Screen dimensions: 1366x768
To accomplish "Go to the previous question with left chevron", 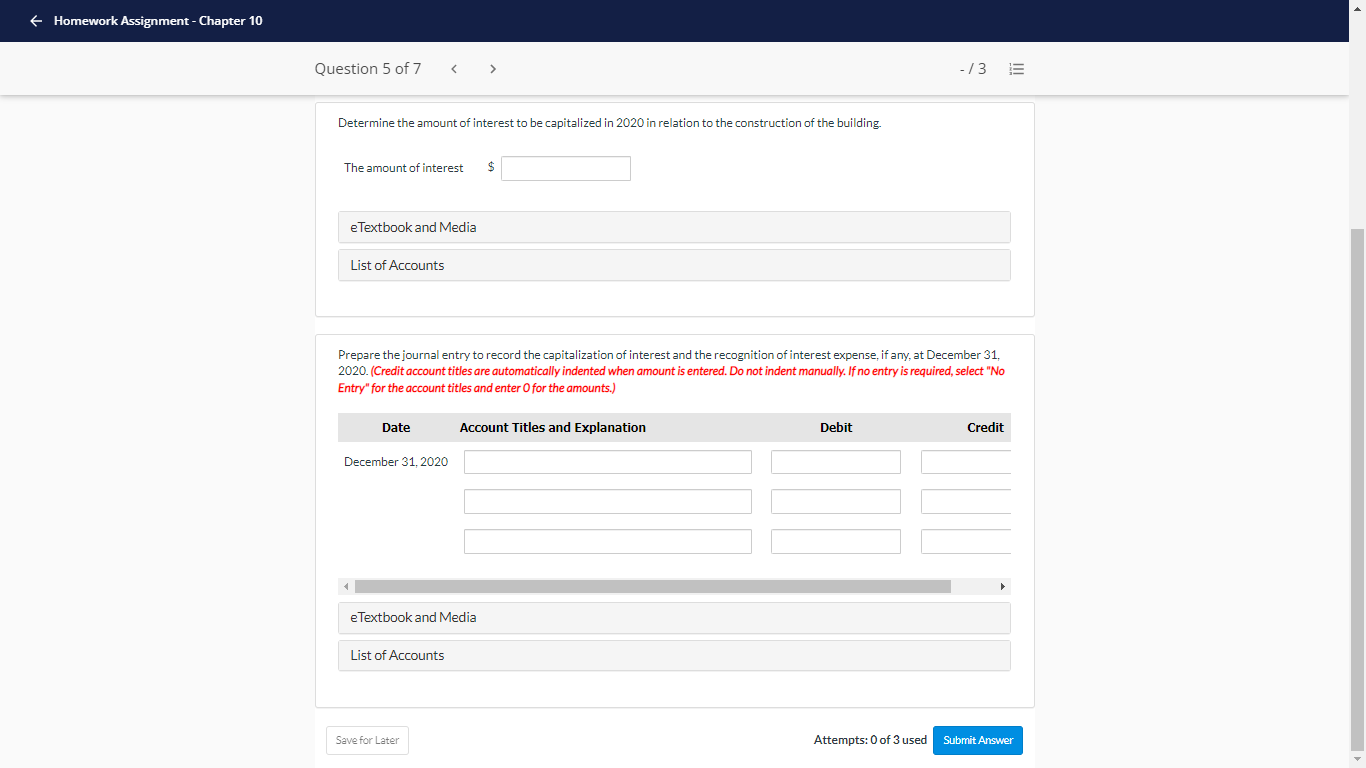I will tap(454, 68).
